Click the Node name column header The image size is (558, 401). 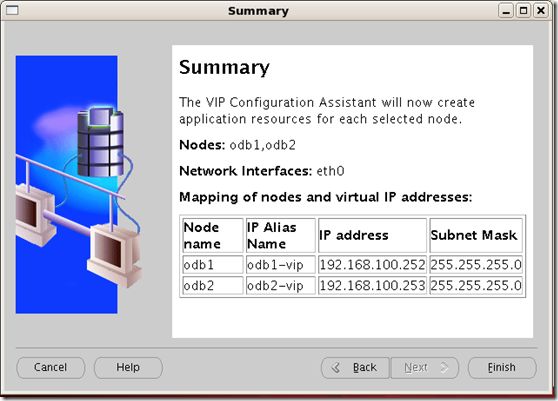(213, 235)
